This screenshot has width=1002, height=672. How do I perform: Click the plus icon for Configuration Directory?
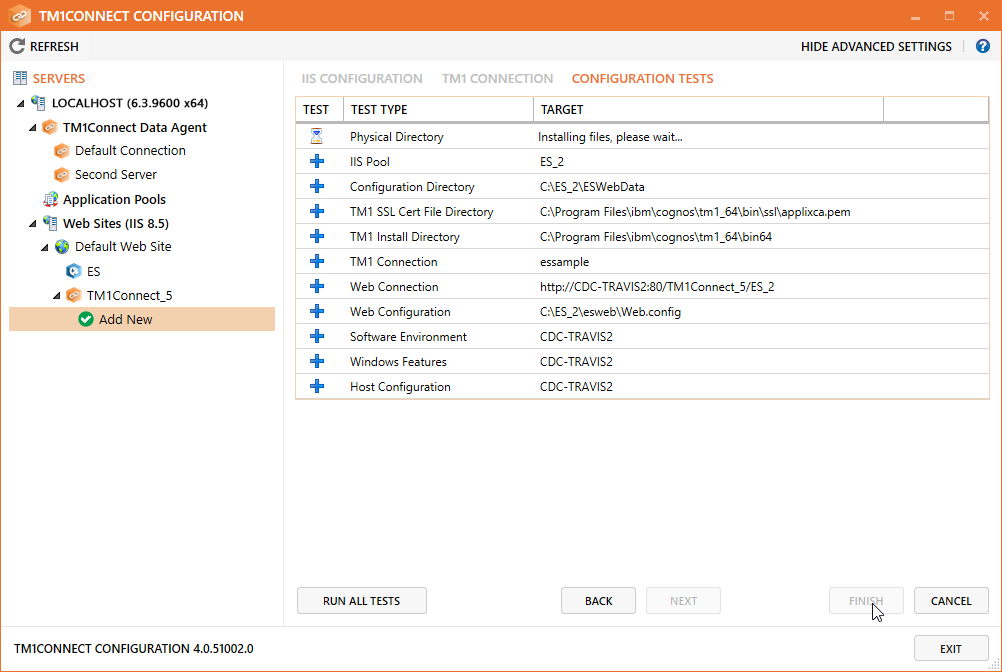[x=317, y=186]
